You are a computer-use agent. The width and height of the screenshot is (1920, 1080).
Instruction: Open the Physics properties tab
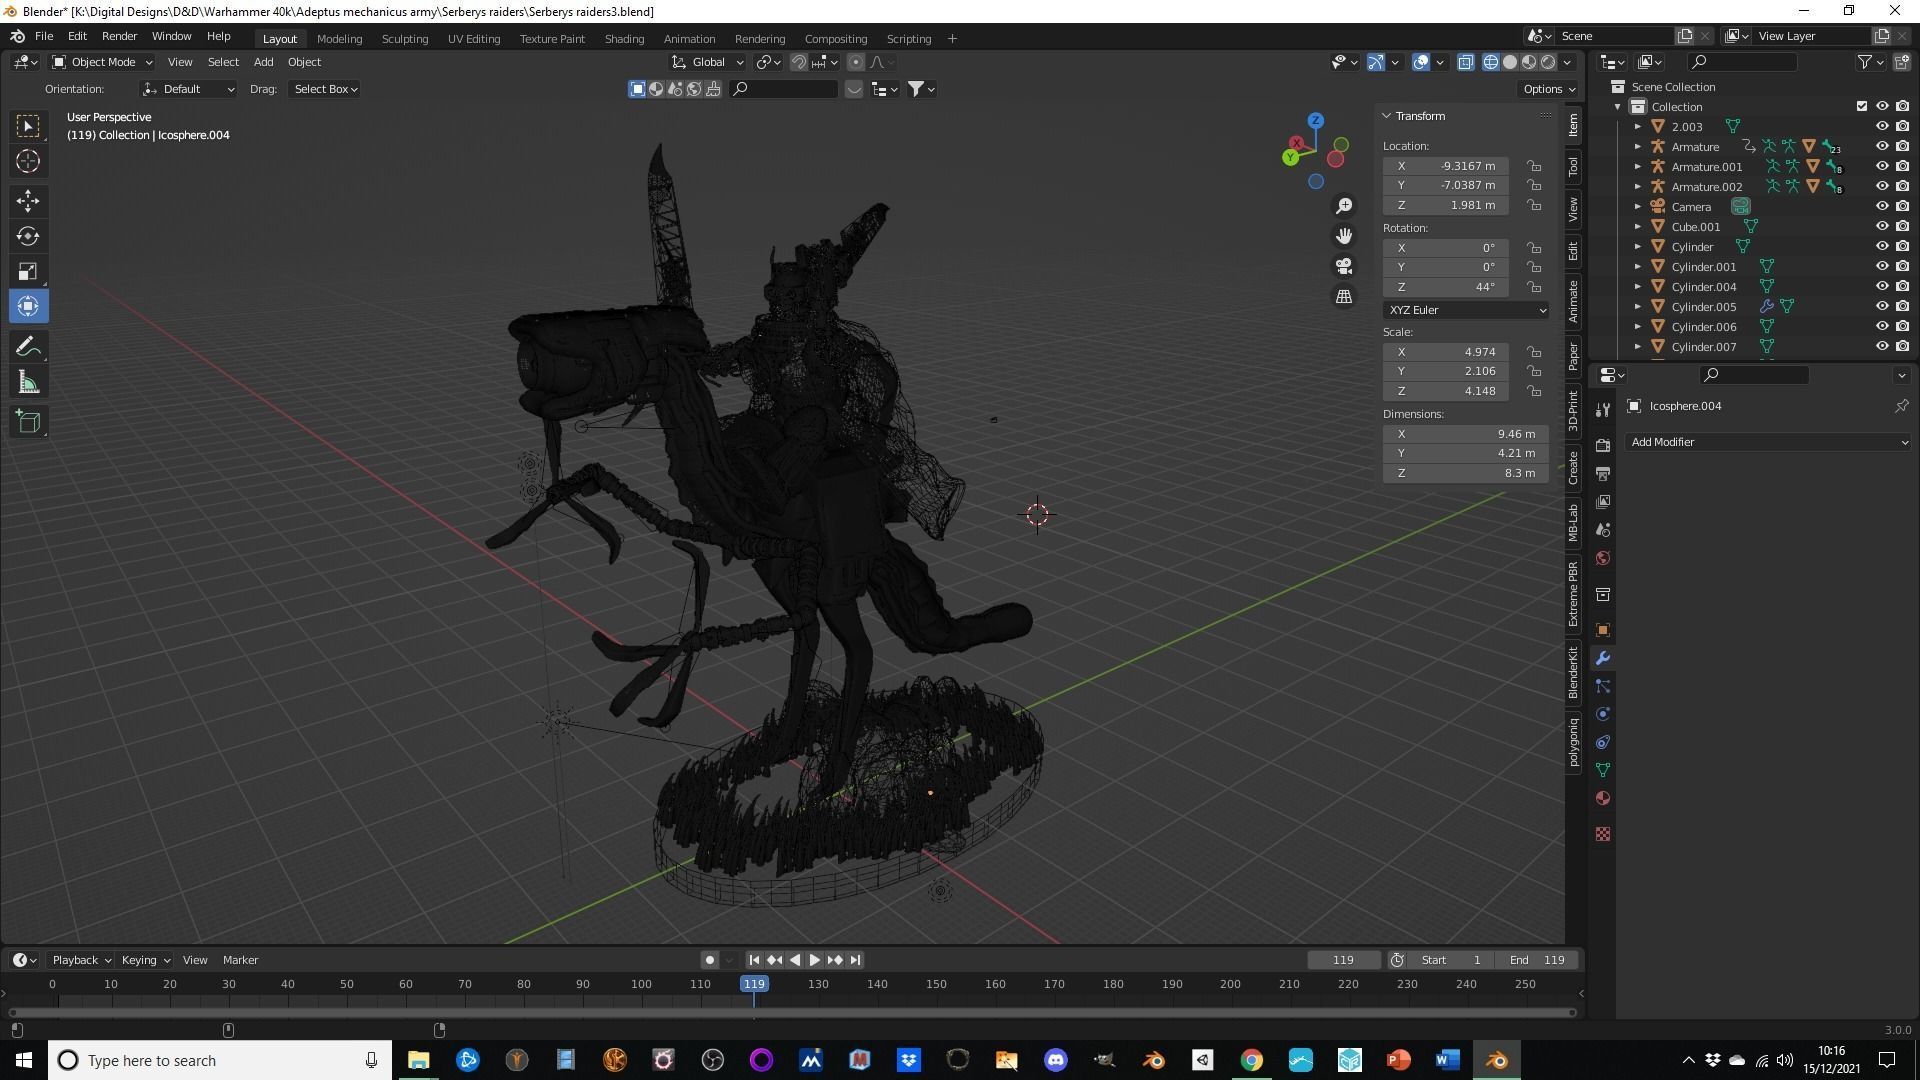click(1603, 714)
